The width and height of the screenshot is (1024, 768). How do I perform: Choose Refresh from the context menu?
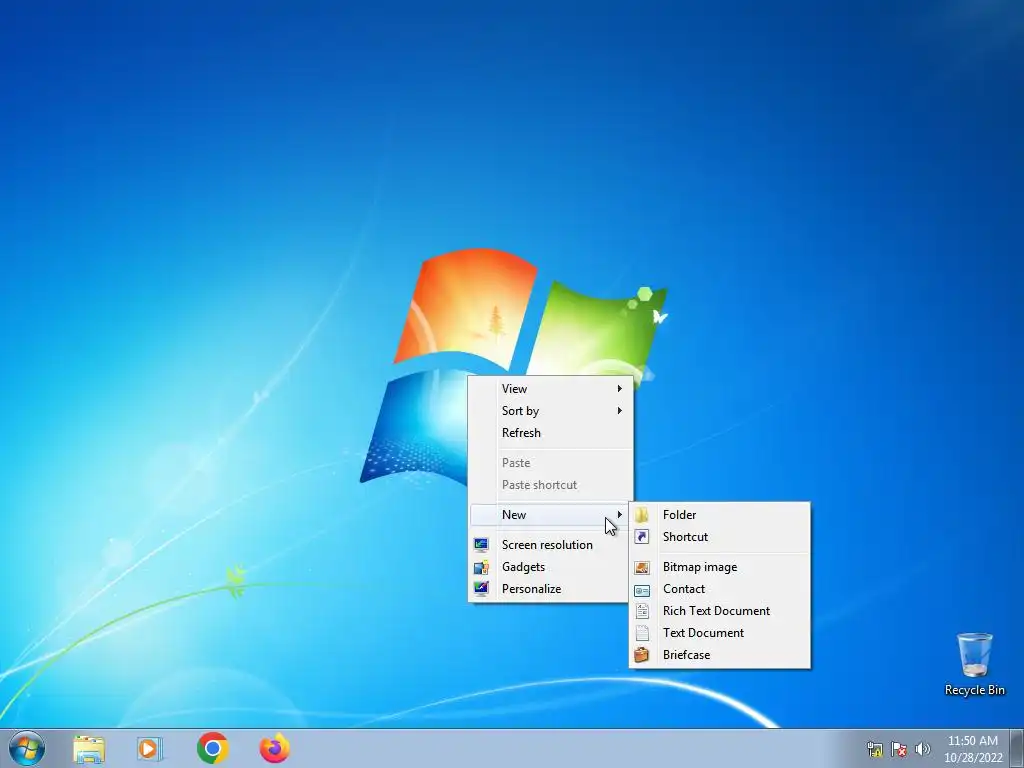pos(551,433)
